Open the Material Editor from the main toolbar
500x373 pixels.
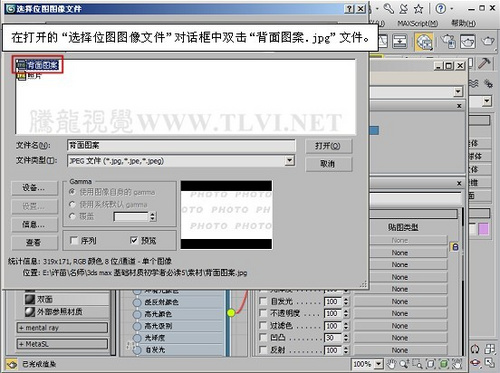(x=424, y=42)
